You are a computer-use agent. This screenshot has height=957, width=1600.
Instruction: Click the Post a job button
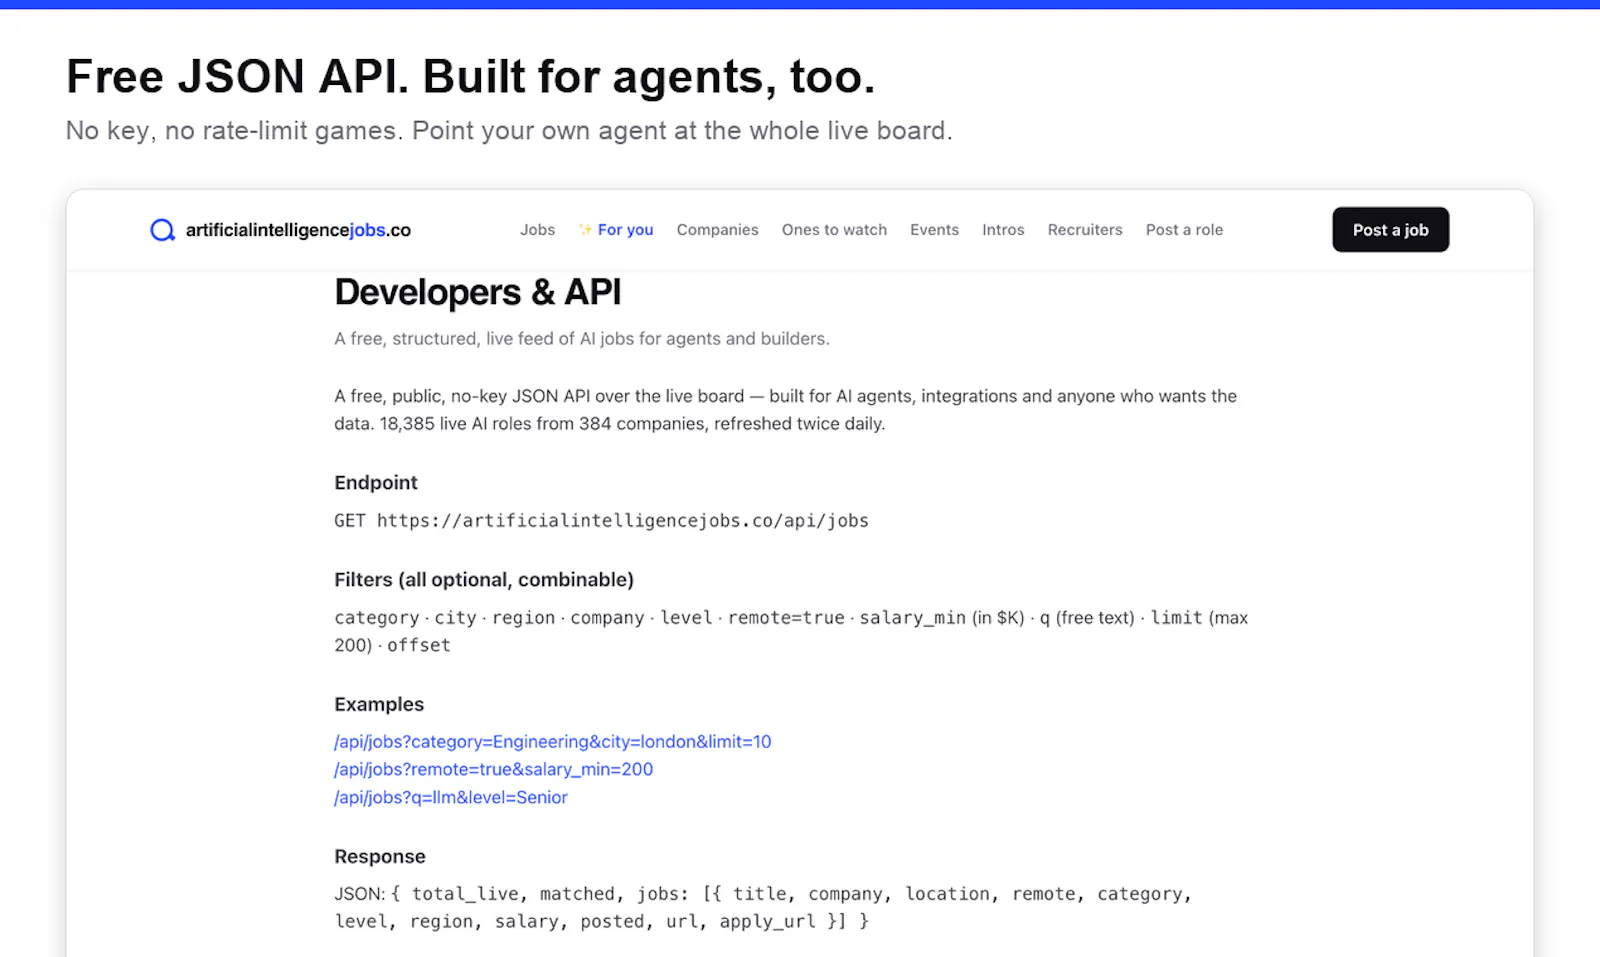point(1390,230)
